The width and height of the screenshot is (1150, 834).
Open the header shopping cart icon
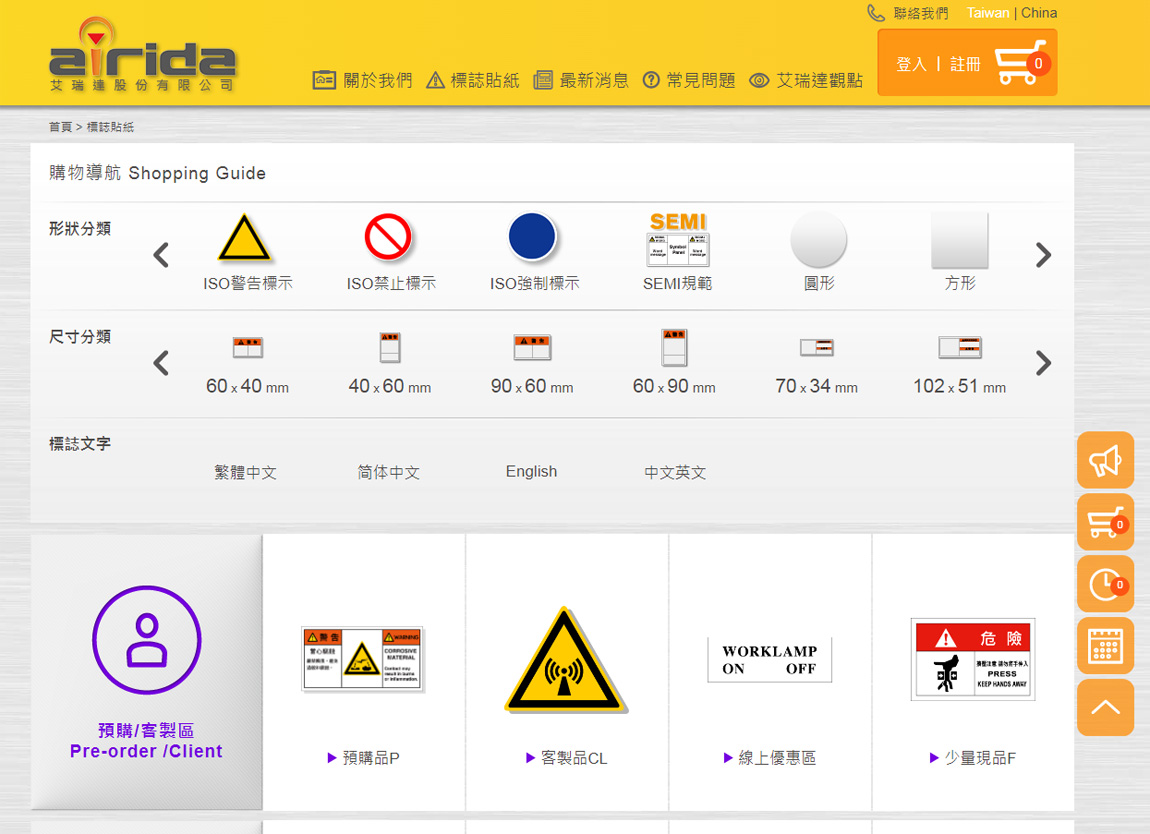point(1021,63)
